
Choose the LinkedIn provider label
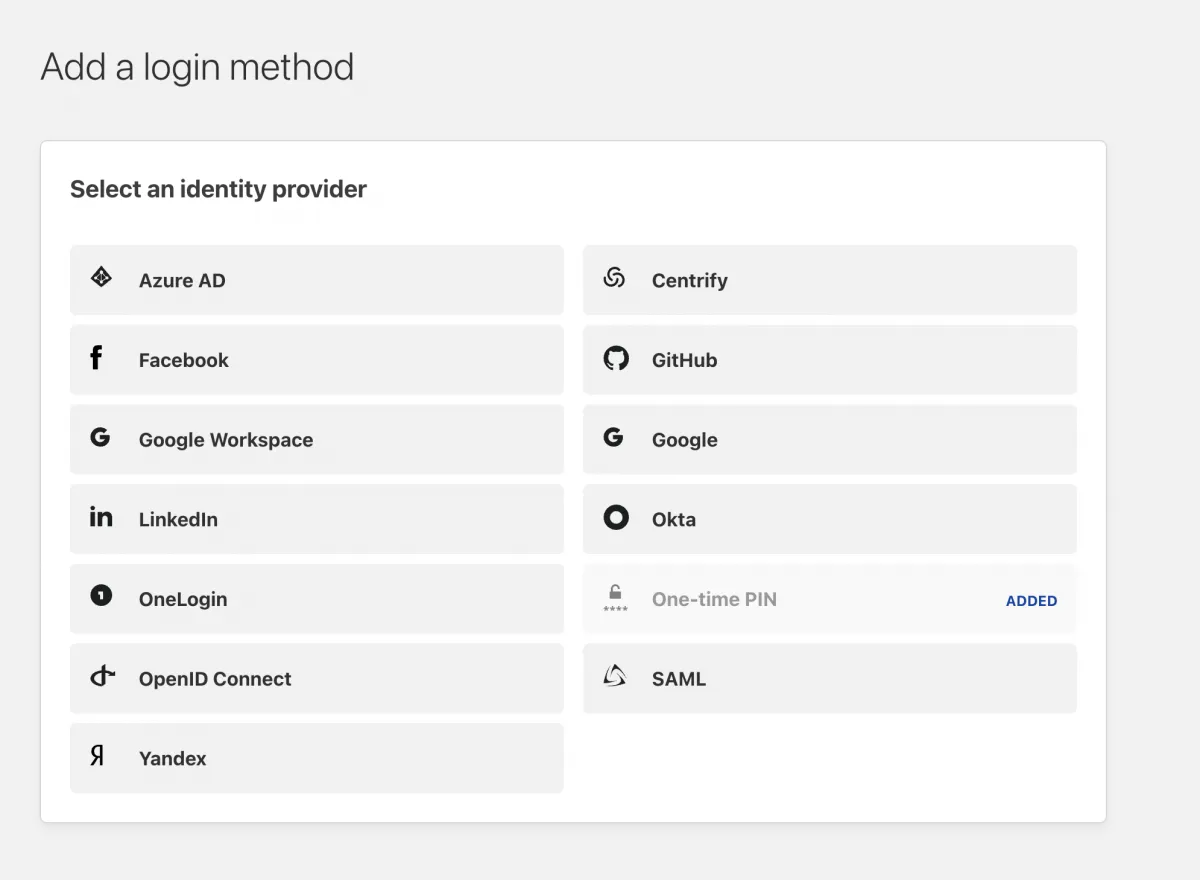tap(178, 520)
